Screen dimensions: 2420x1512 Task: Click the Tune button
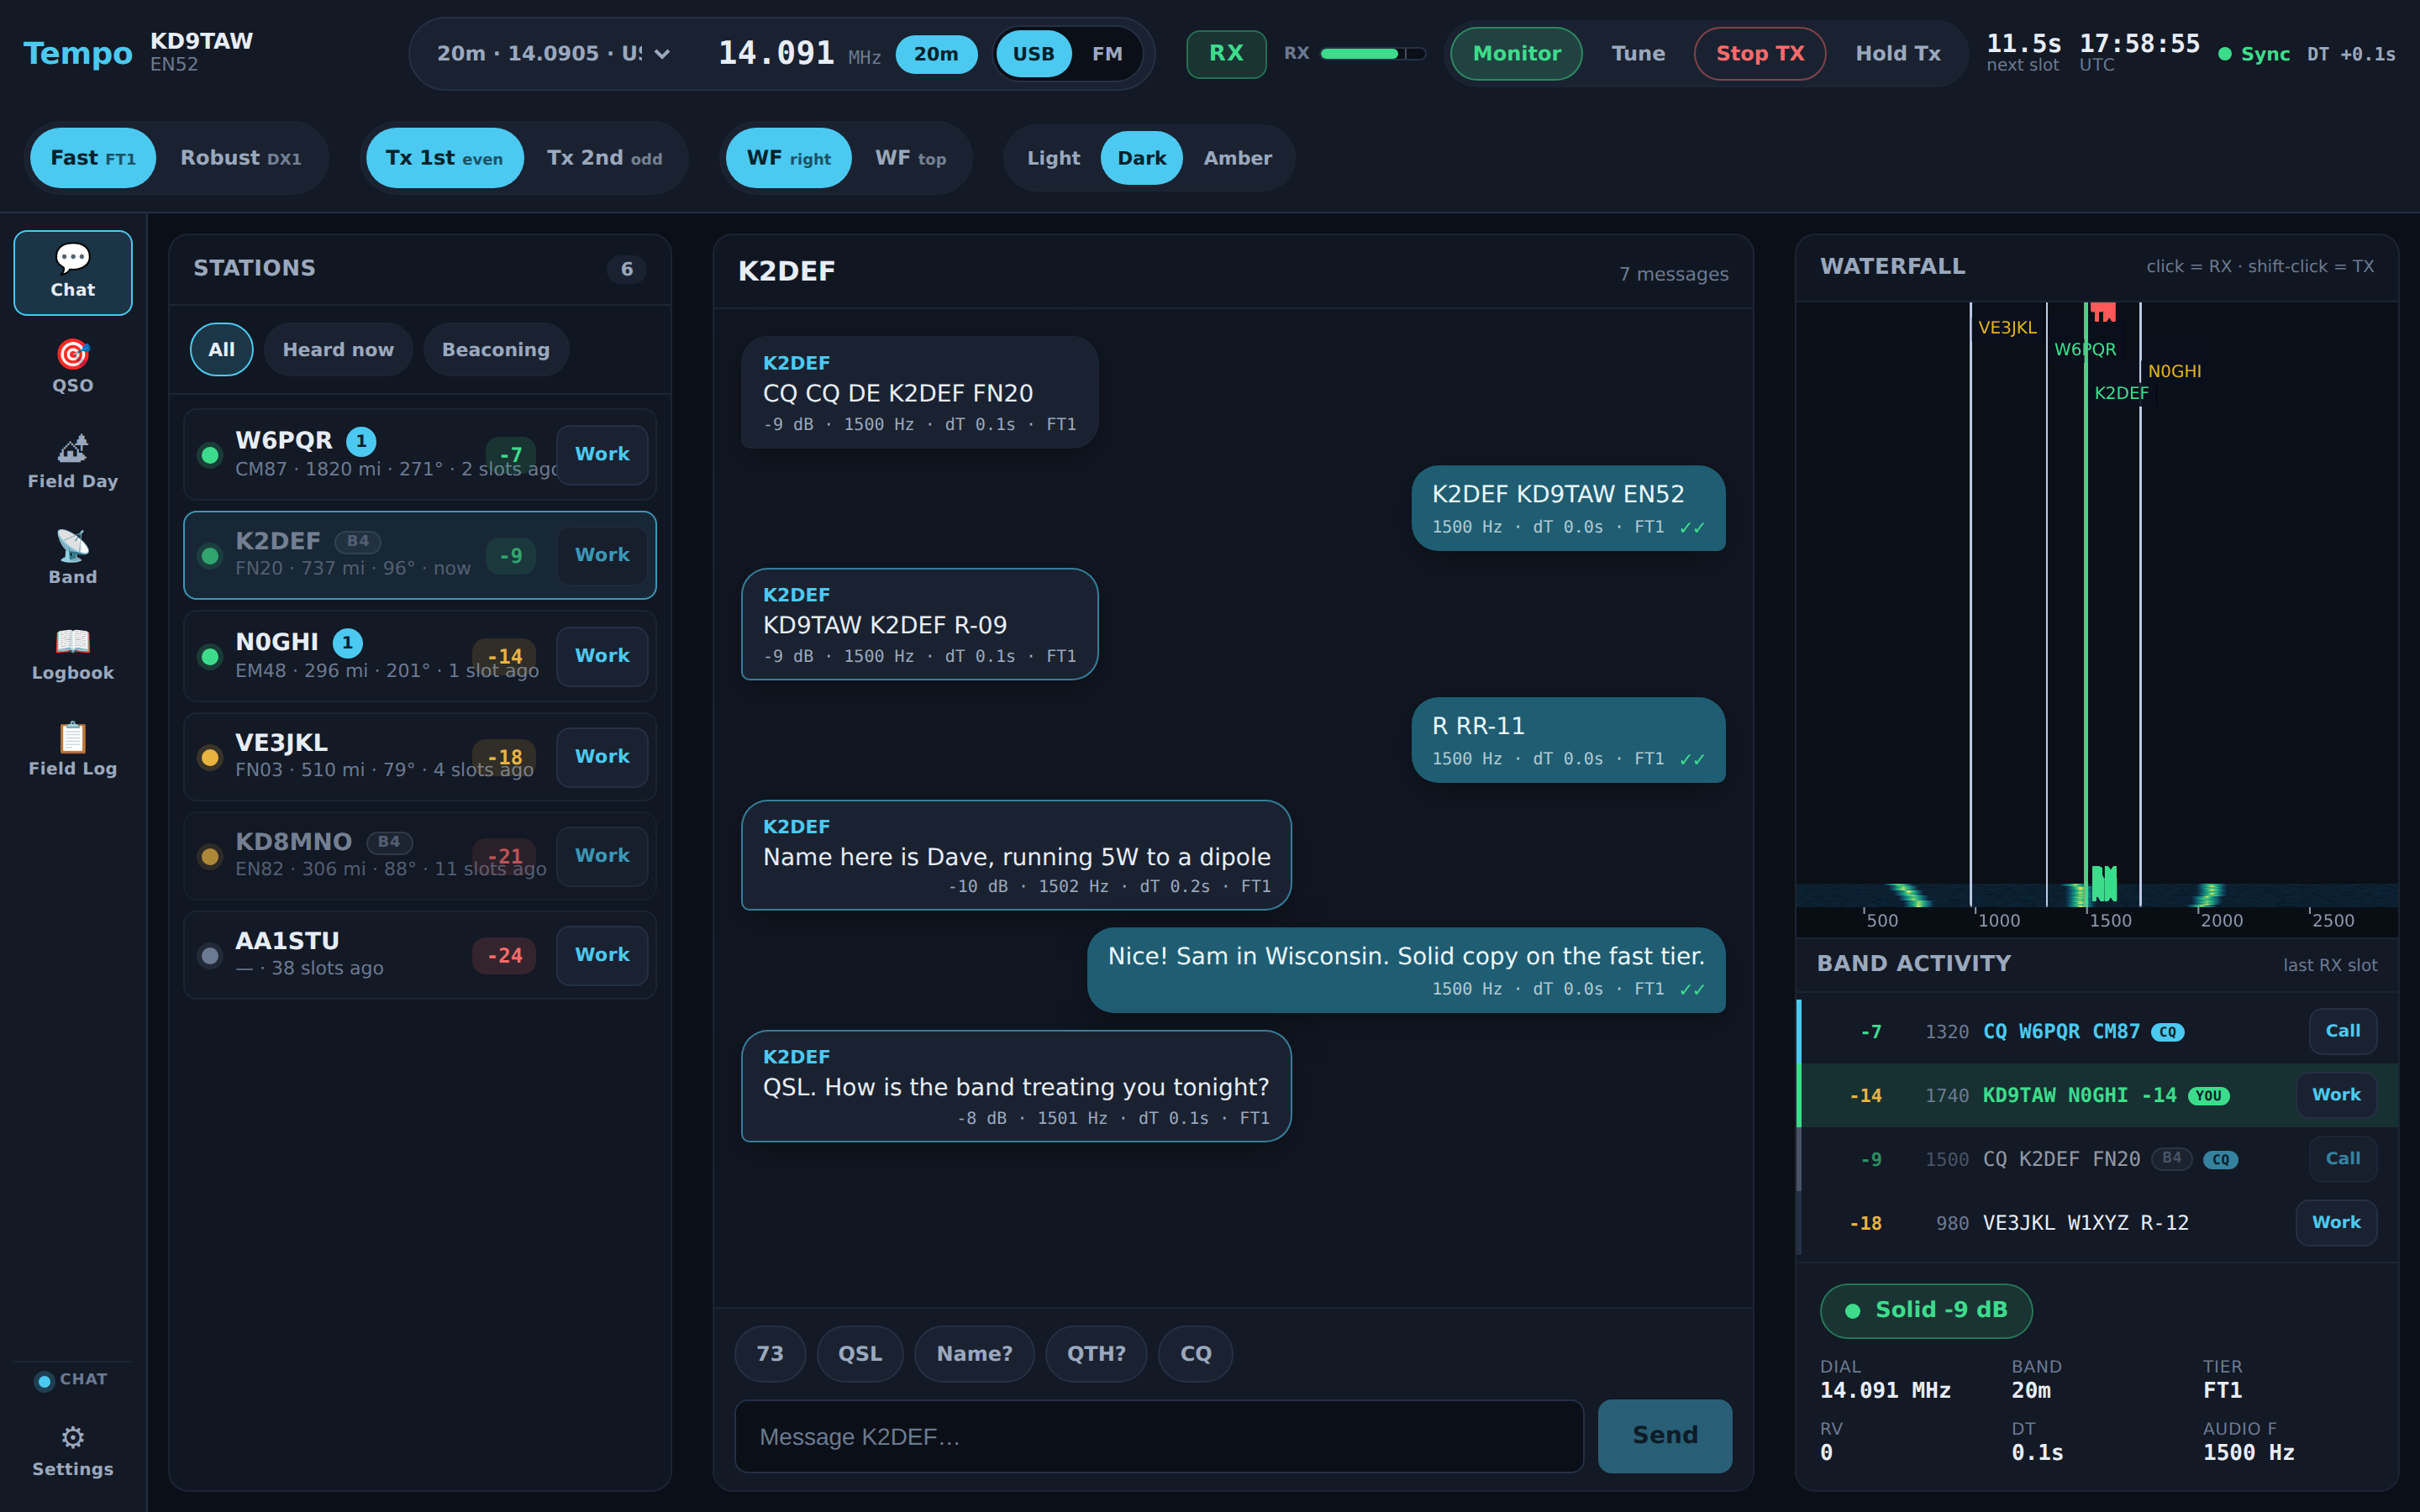pyautogui.click(x=1638, y=54)
